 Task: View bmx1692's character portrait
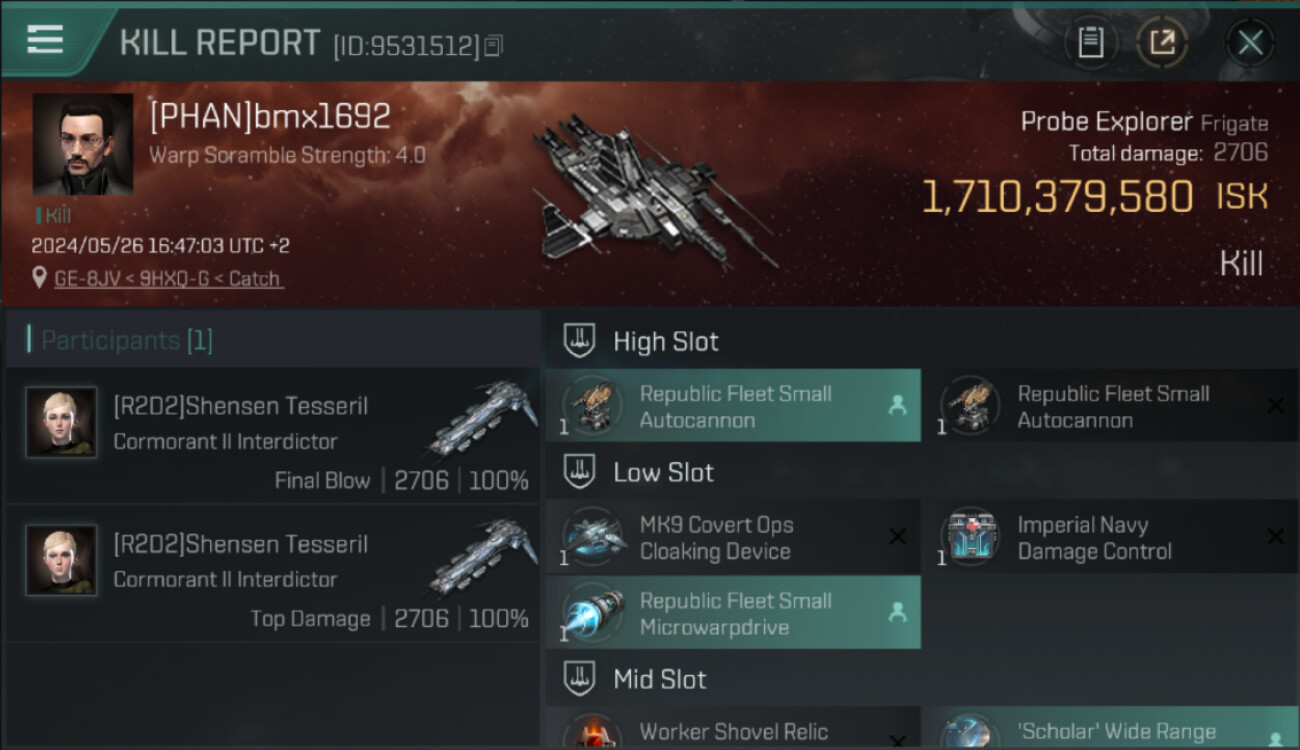82,144
